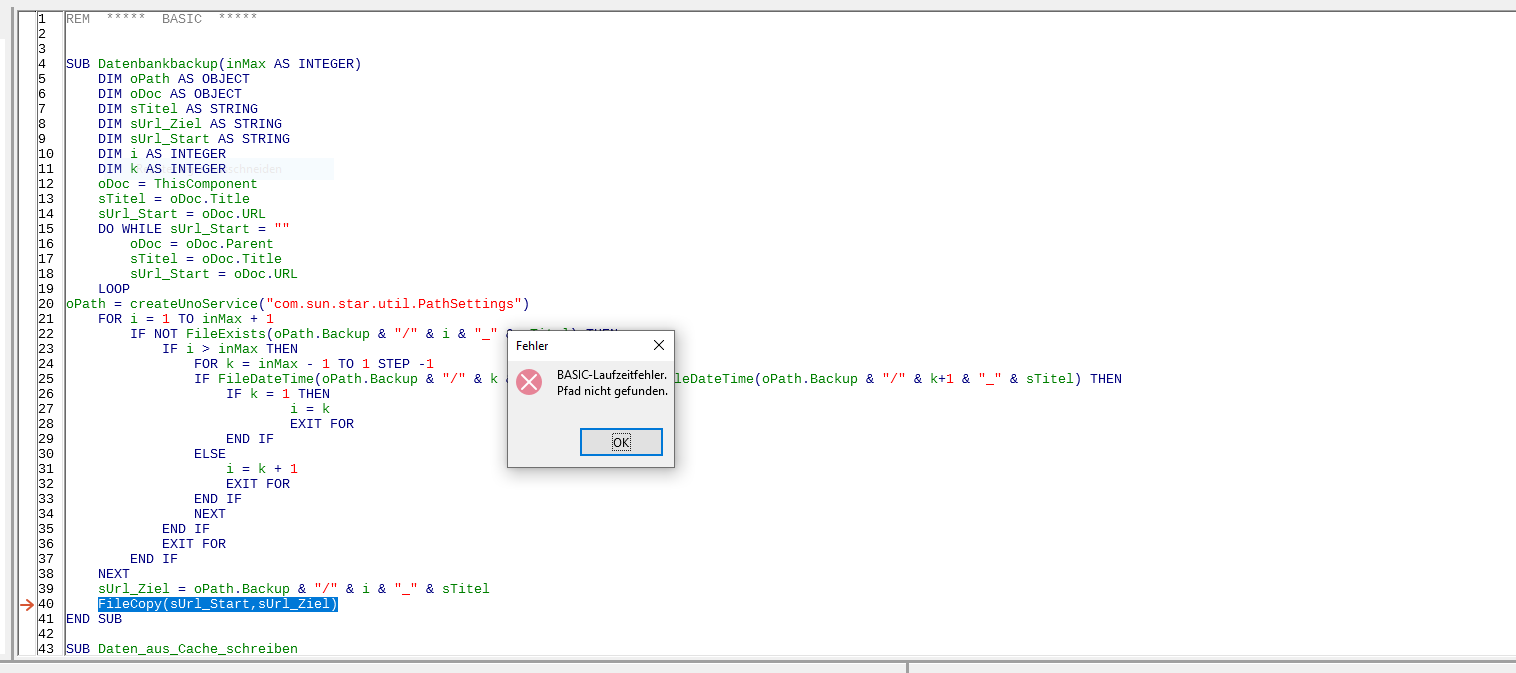Click 'FOR i = 1 TO inMax + 1' line

[186, 319]
